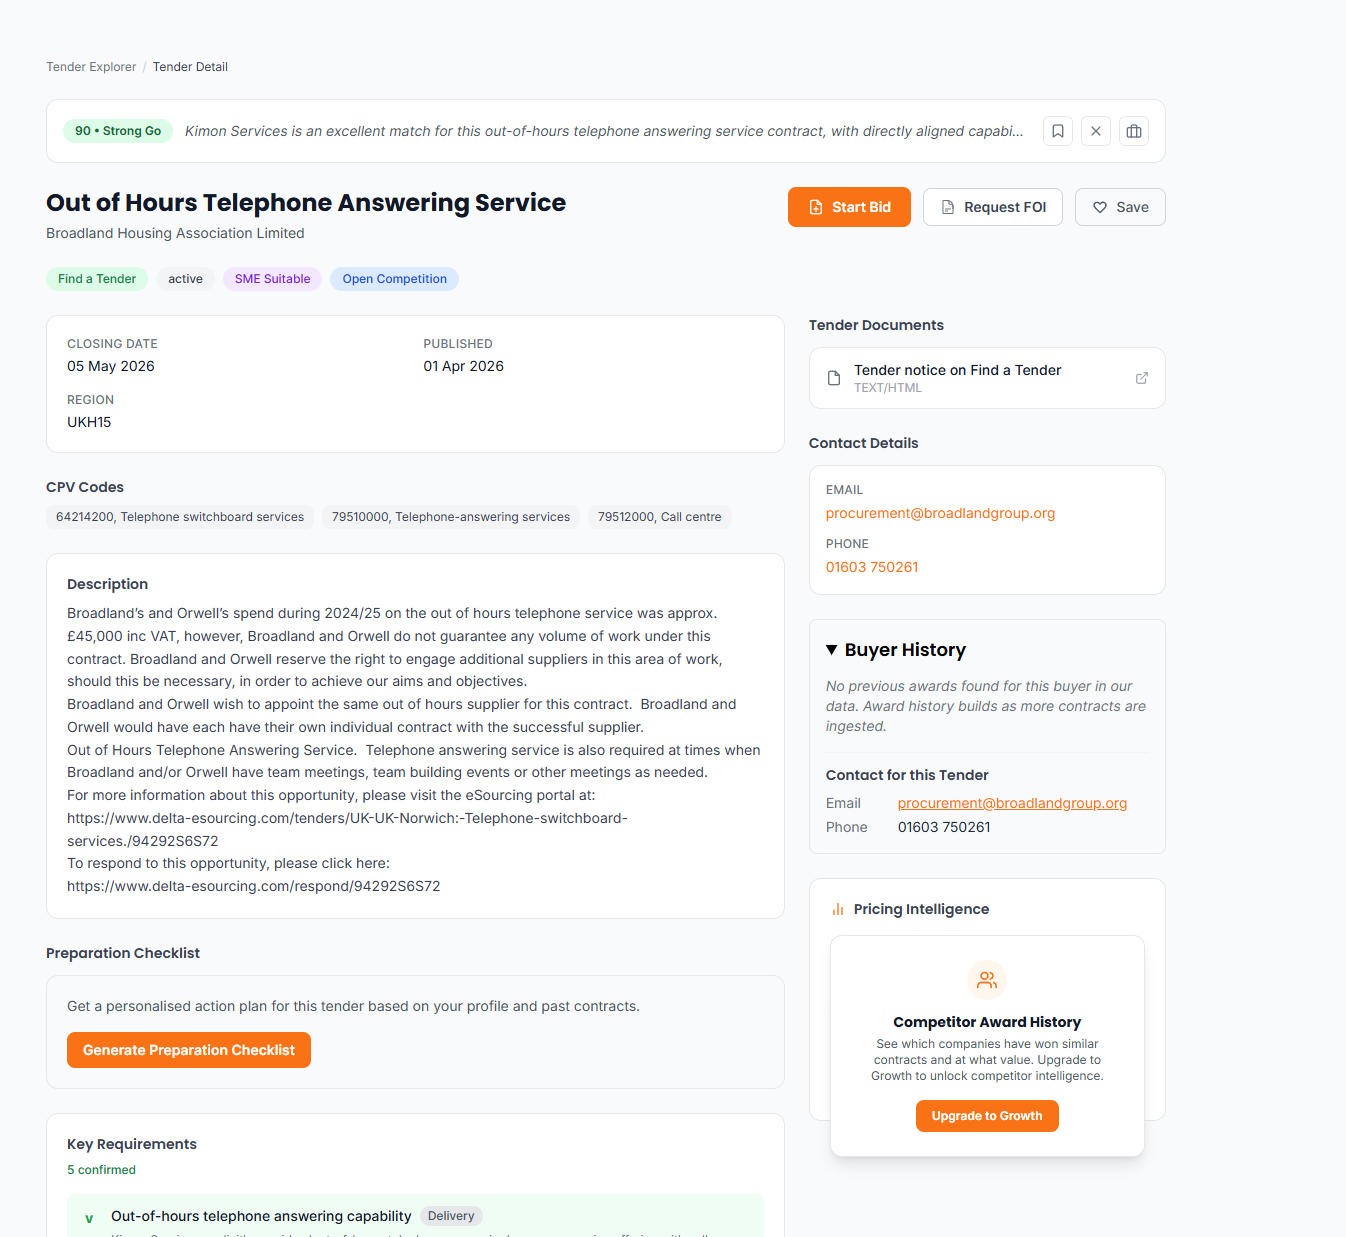This screenshot has height=1237, width=1346.
Task: Click the Competitor Award History people icon
Action: [987, 980]
